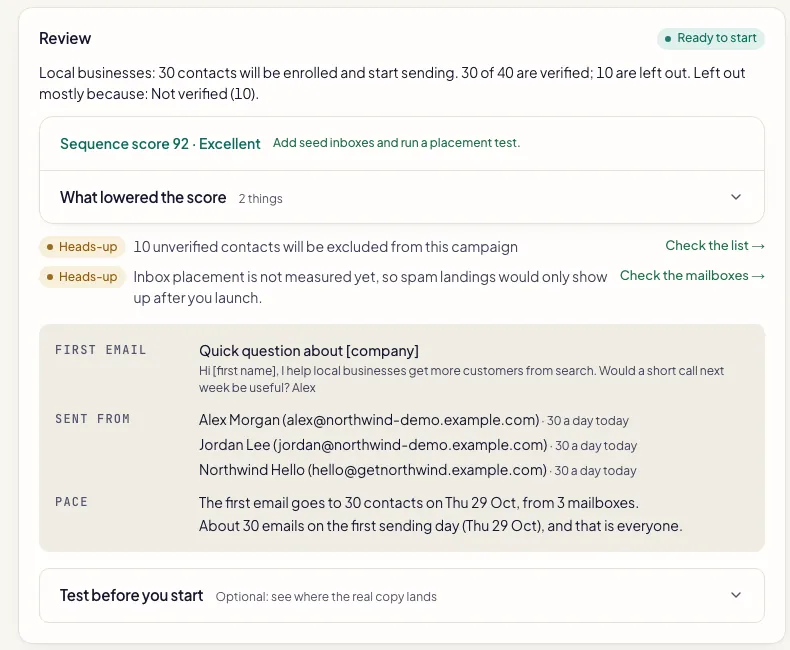Click the Test before you start heading

click(131, 596)
